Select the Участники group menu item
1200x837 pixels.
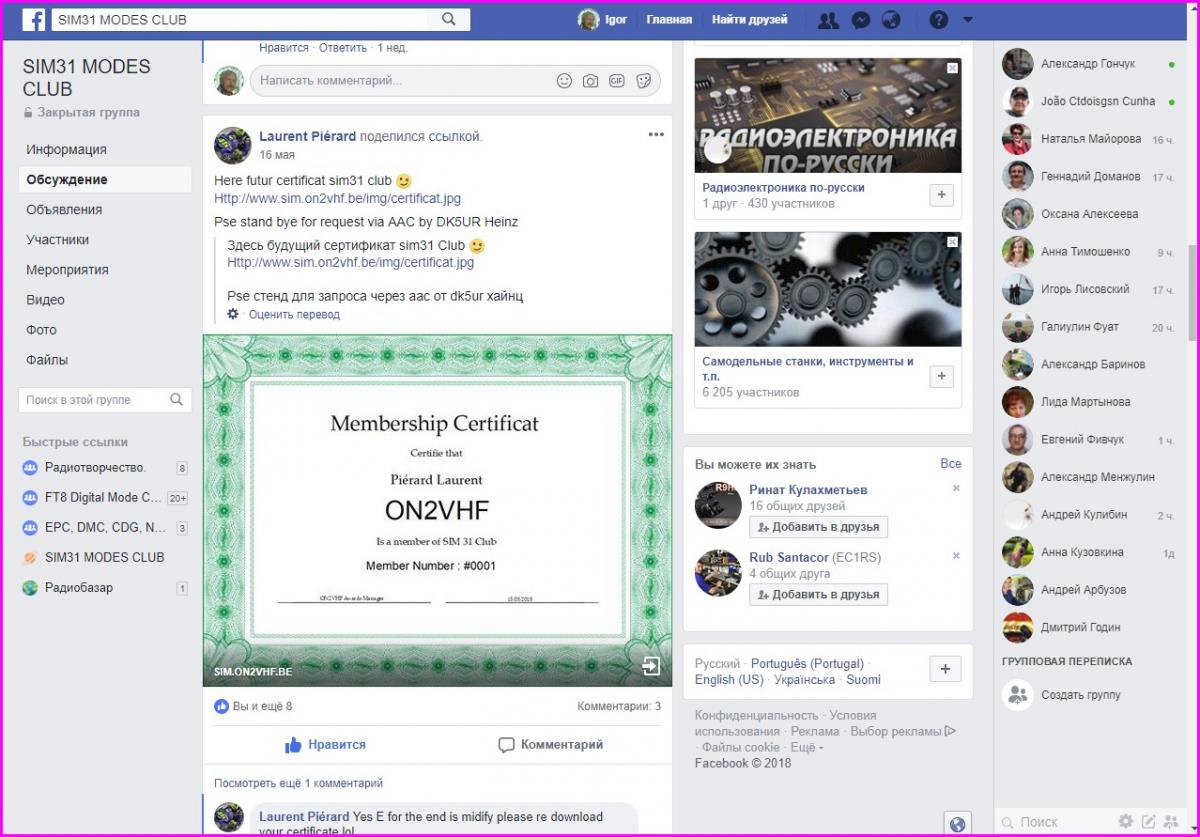[58, 240]
